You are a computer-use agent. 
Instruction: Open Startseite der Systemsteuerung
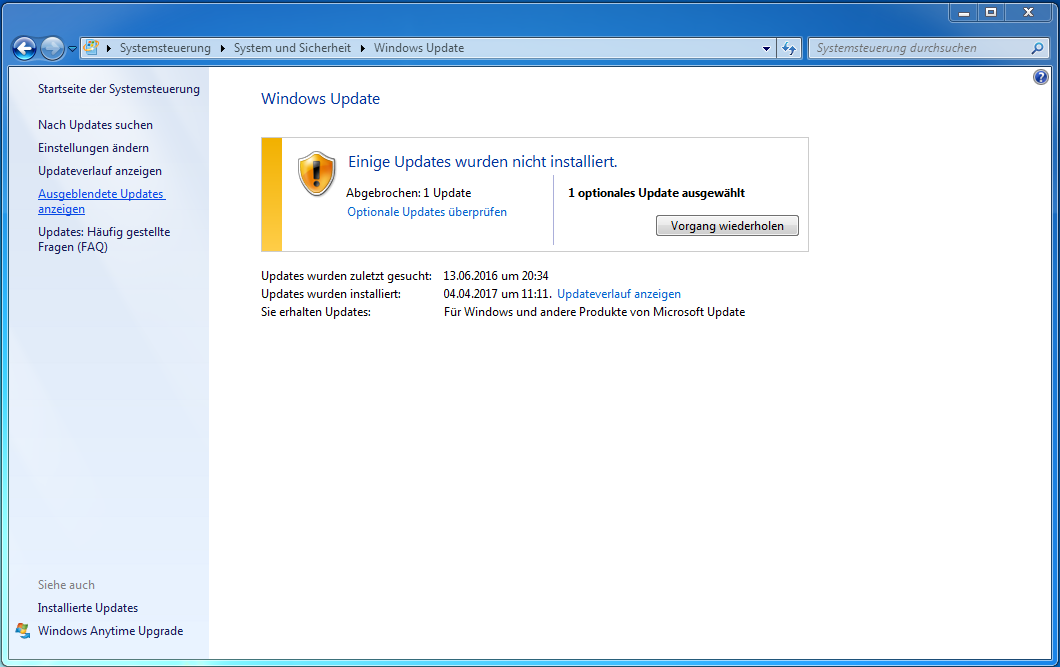tap(119, 89)
